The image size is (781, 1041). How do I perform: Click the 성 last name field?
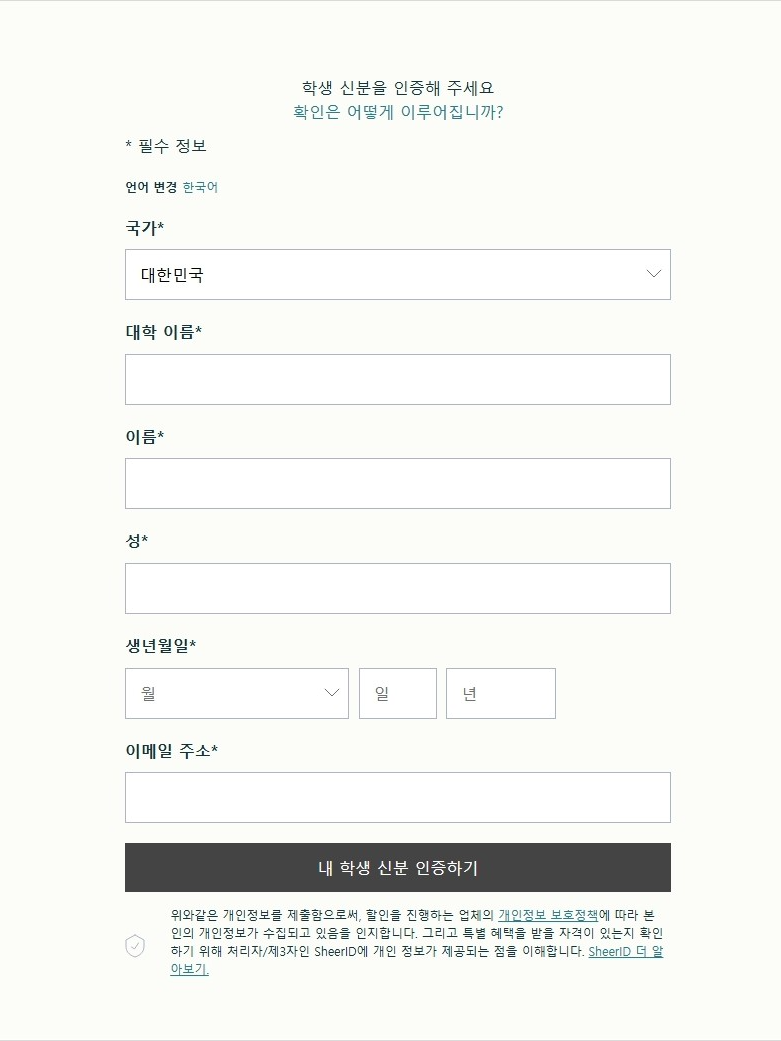pos(398,588)
